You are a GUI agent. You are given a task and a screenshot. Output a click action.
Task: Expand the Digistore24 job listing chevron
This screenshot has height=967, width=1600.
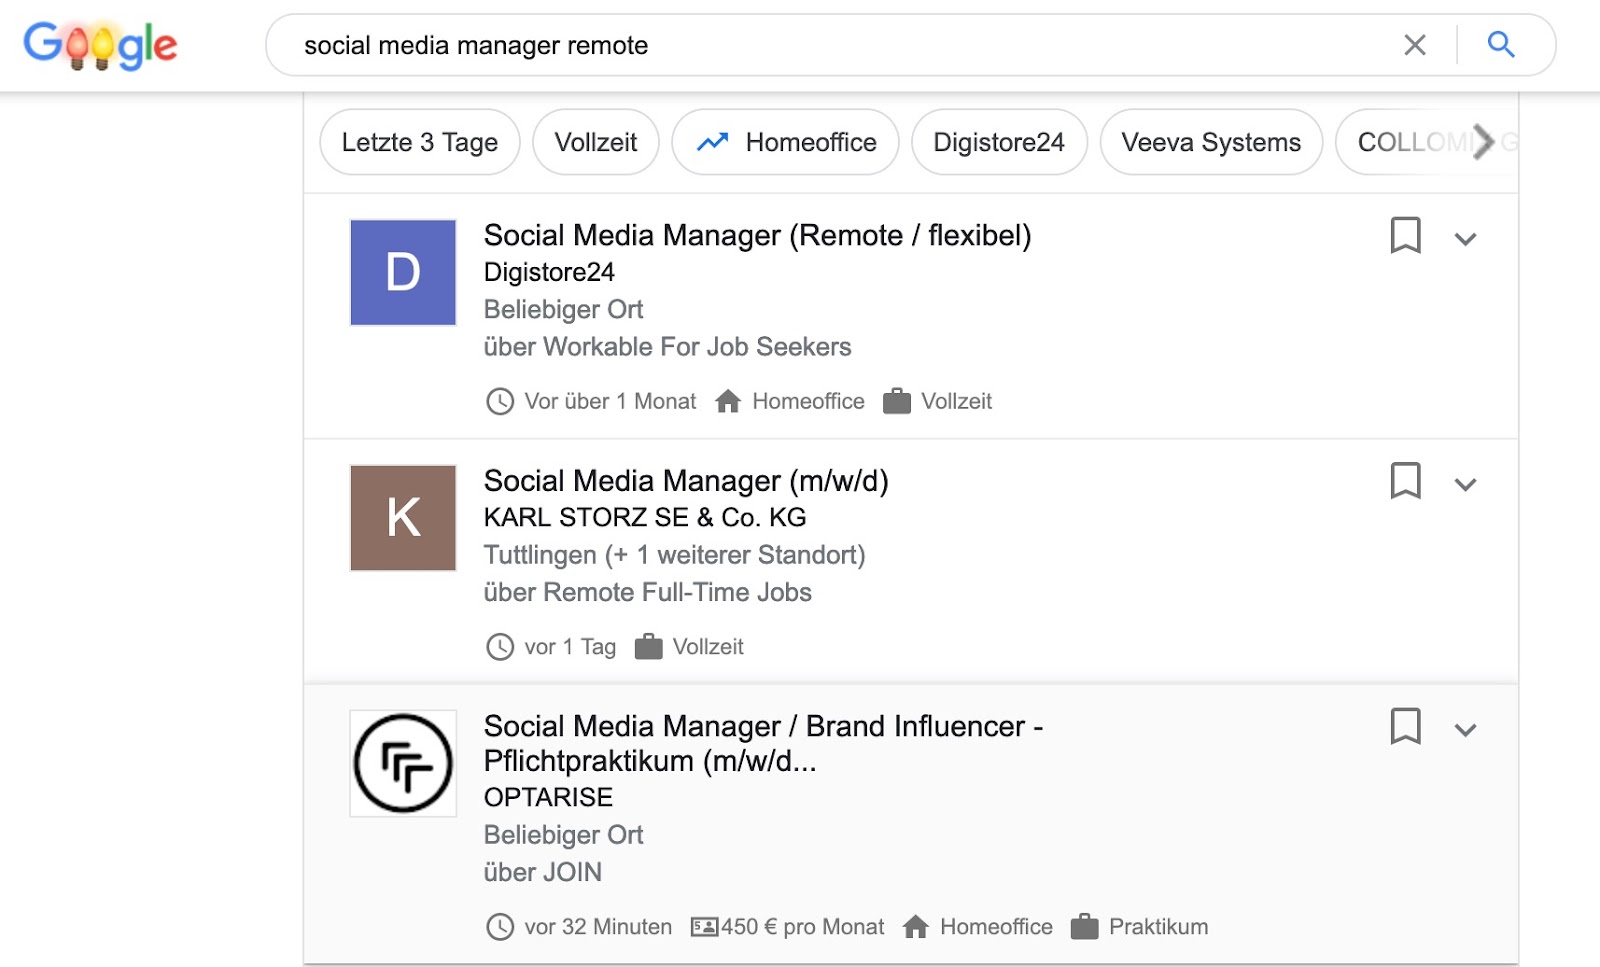pos(1465,239)
